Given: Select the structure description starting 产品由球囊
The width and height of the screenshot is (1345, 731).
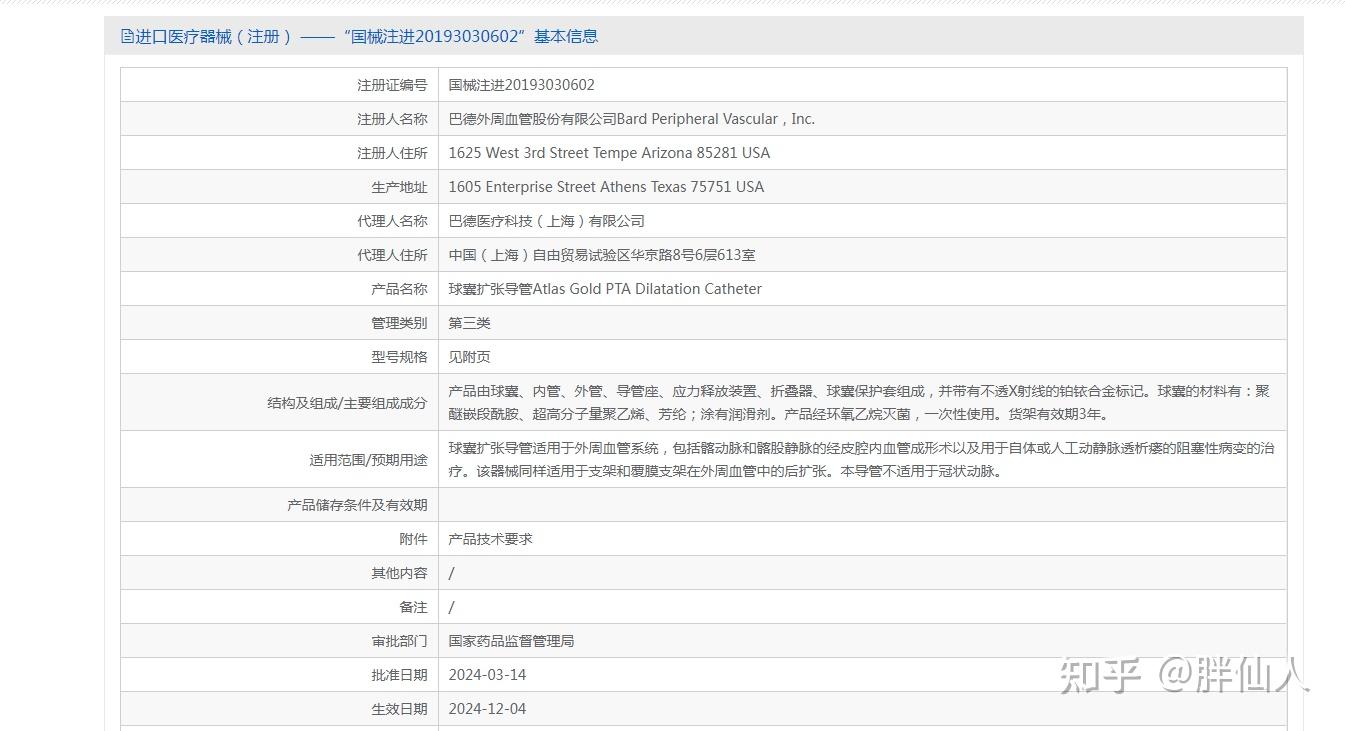Looking at the screenshot, I should pyautogui.click(x=859, y=402).
